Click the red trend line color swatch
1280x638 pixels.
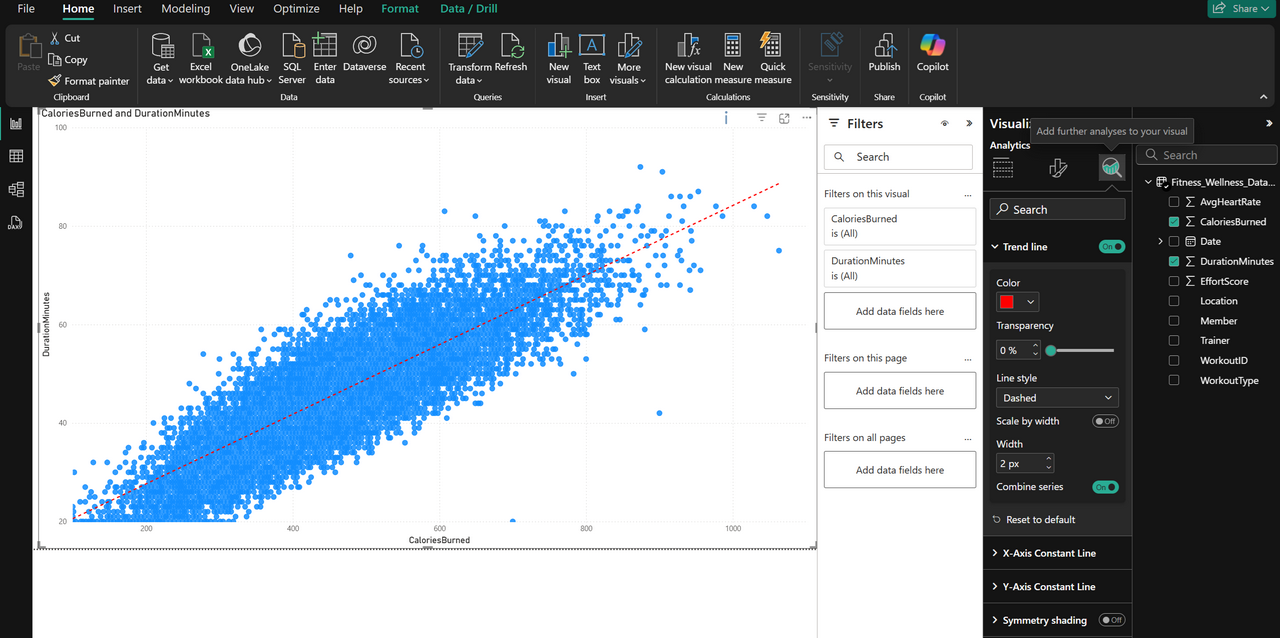[x=1007, y=302]
